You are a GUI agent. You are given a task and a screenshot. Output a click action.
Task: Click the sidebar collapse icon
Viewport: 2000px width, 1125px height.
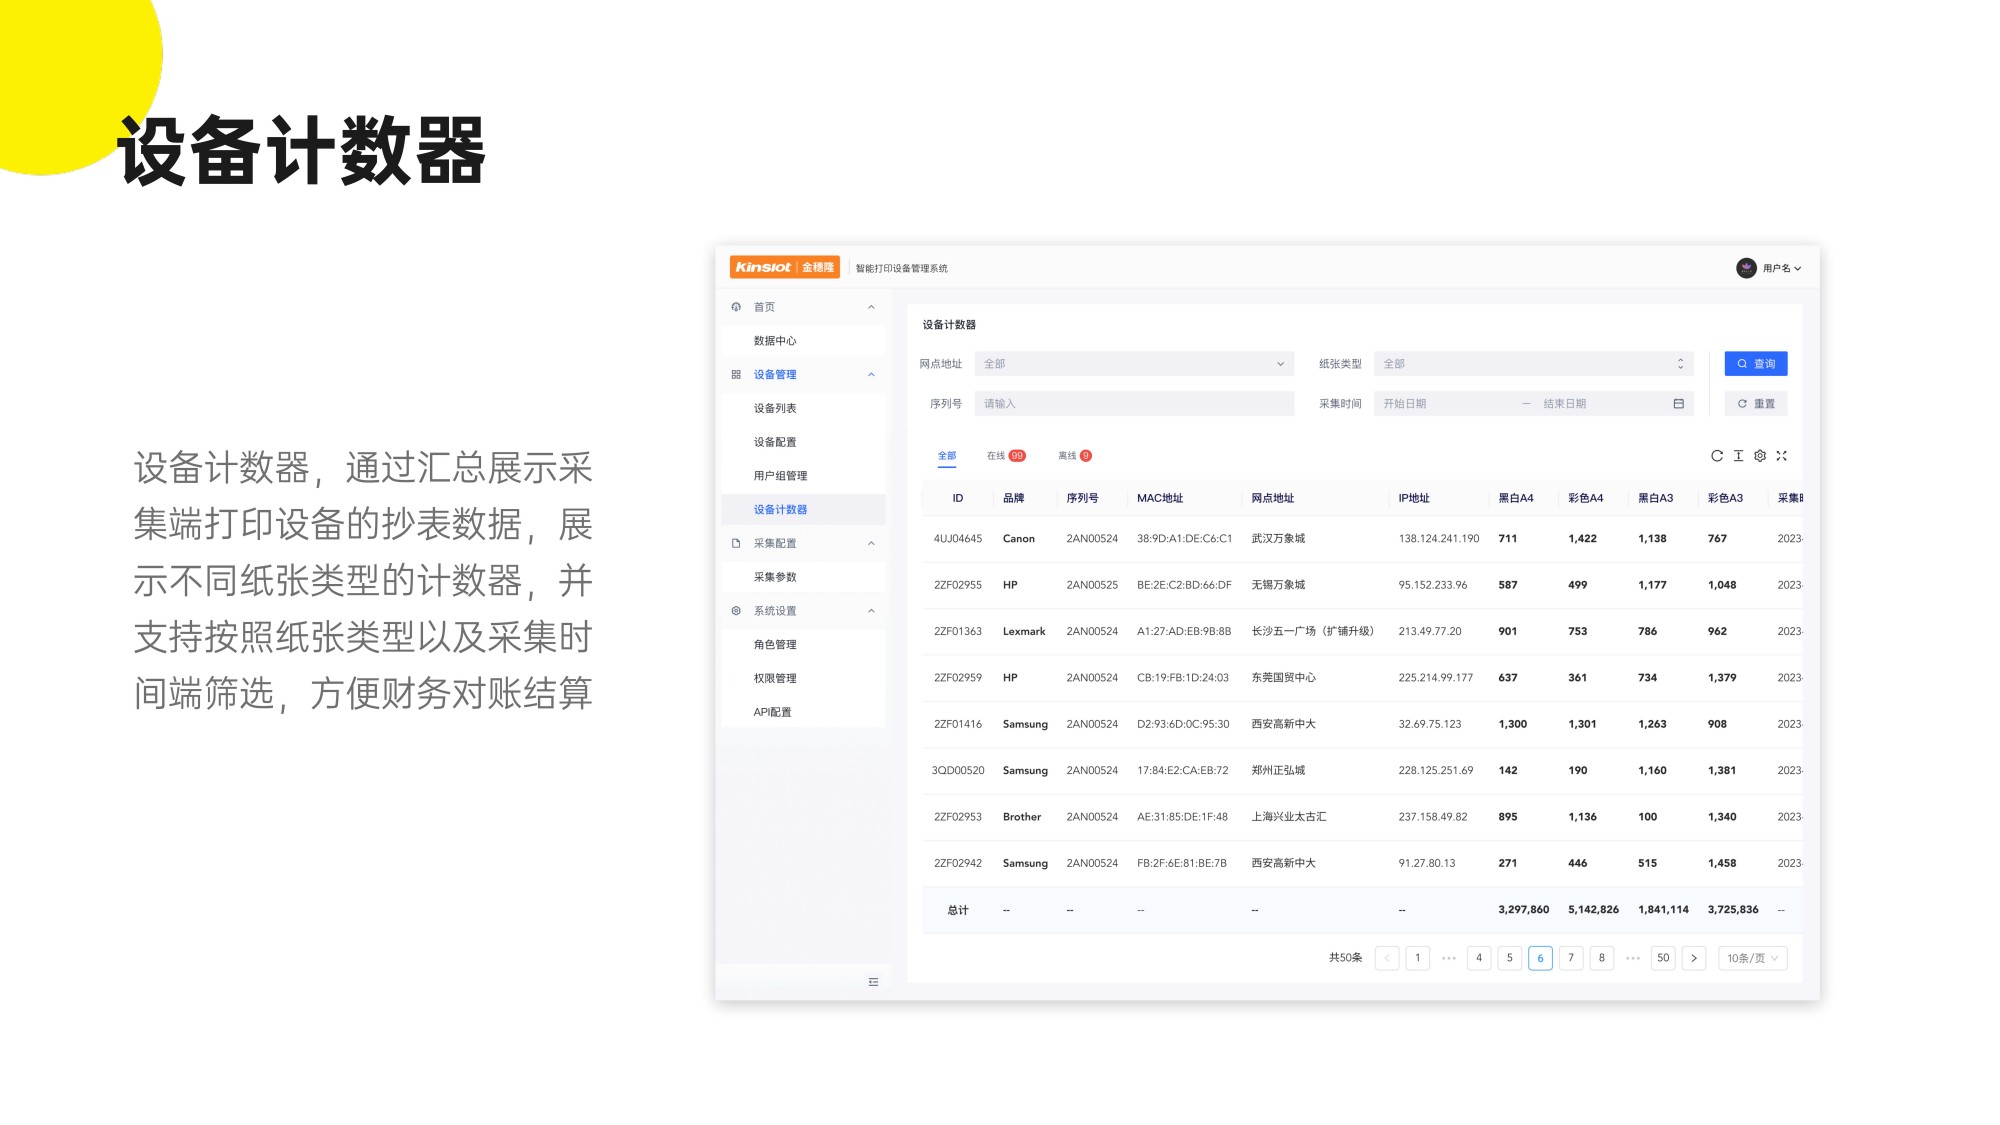click(873, 982)
